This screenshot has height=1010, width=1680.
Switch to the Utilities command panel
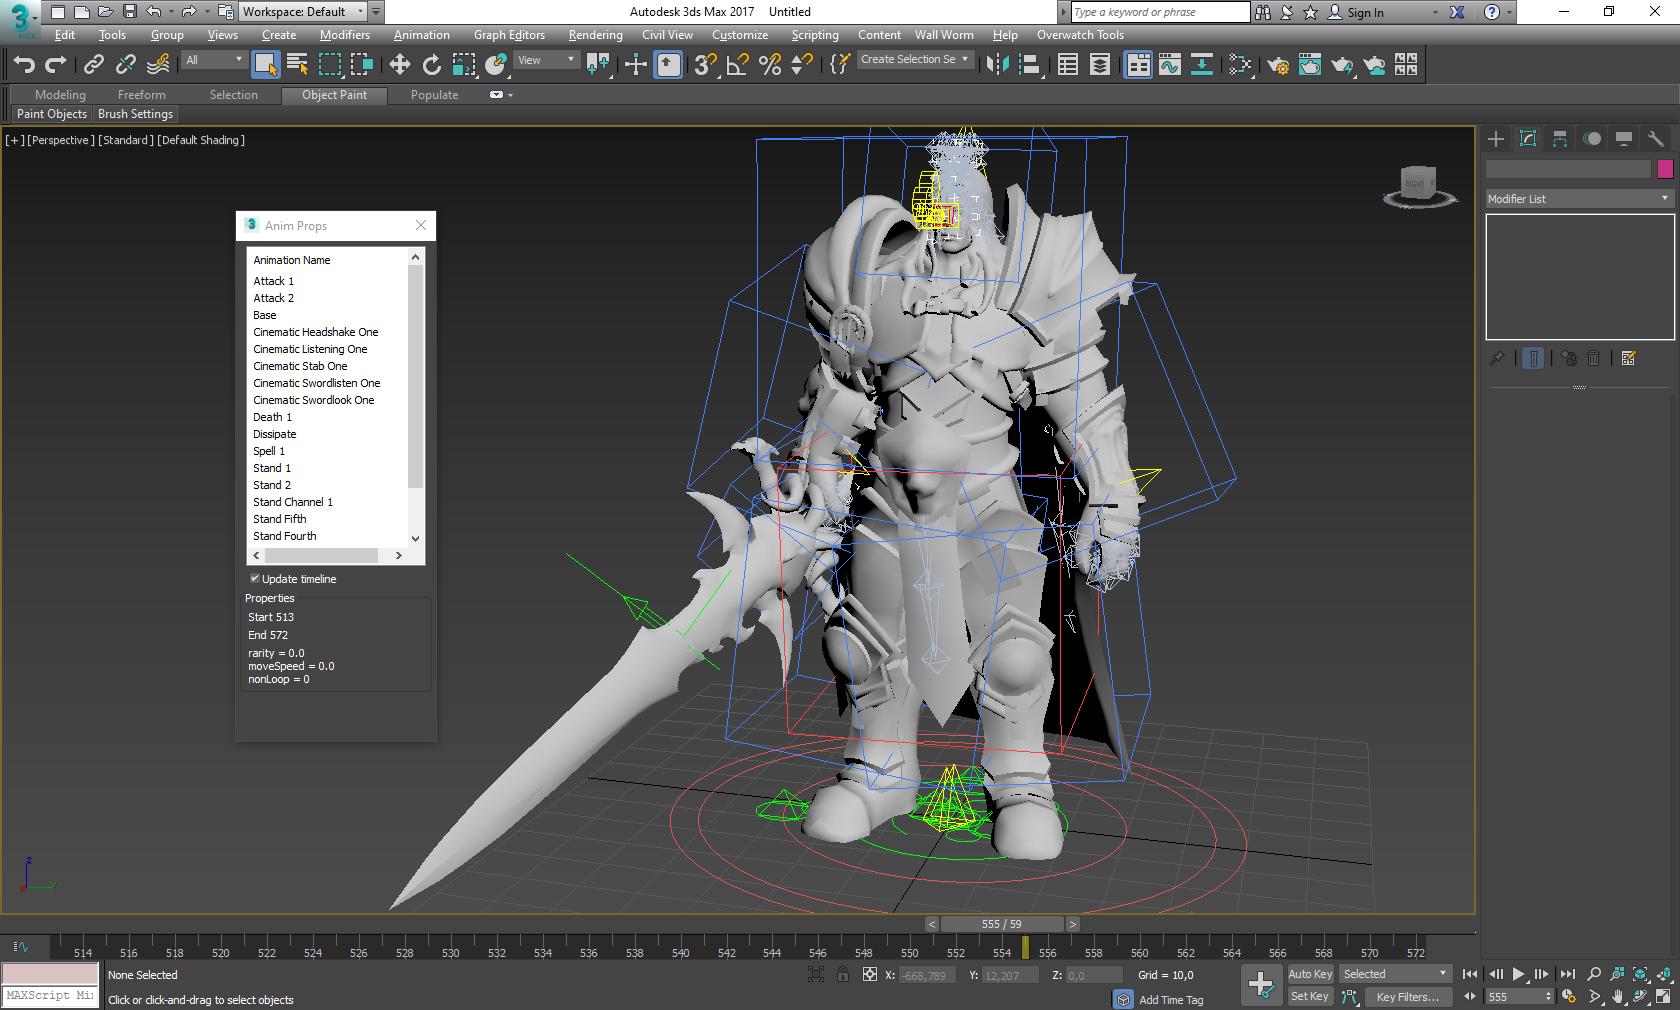tap(1656, 139)
